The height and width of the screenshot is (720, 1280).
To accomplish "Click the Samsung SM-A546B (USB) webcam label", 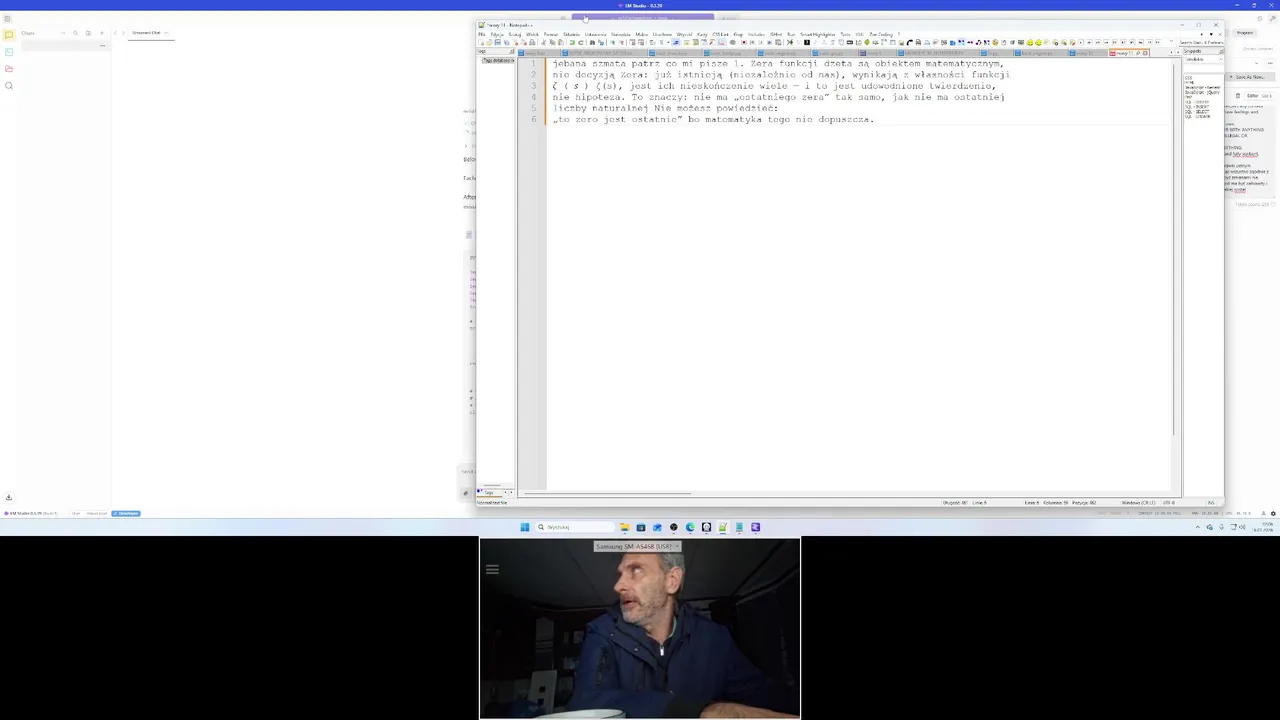I will pyautogui.click(x=635, y=546).
